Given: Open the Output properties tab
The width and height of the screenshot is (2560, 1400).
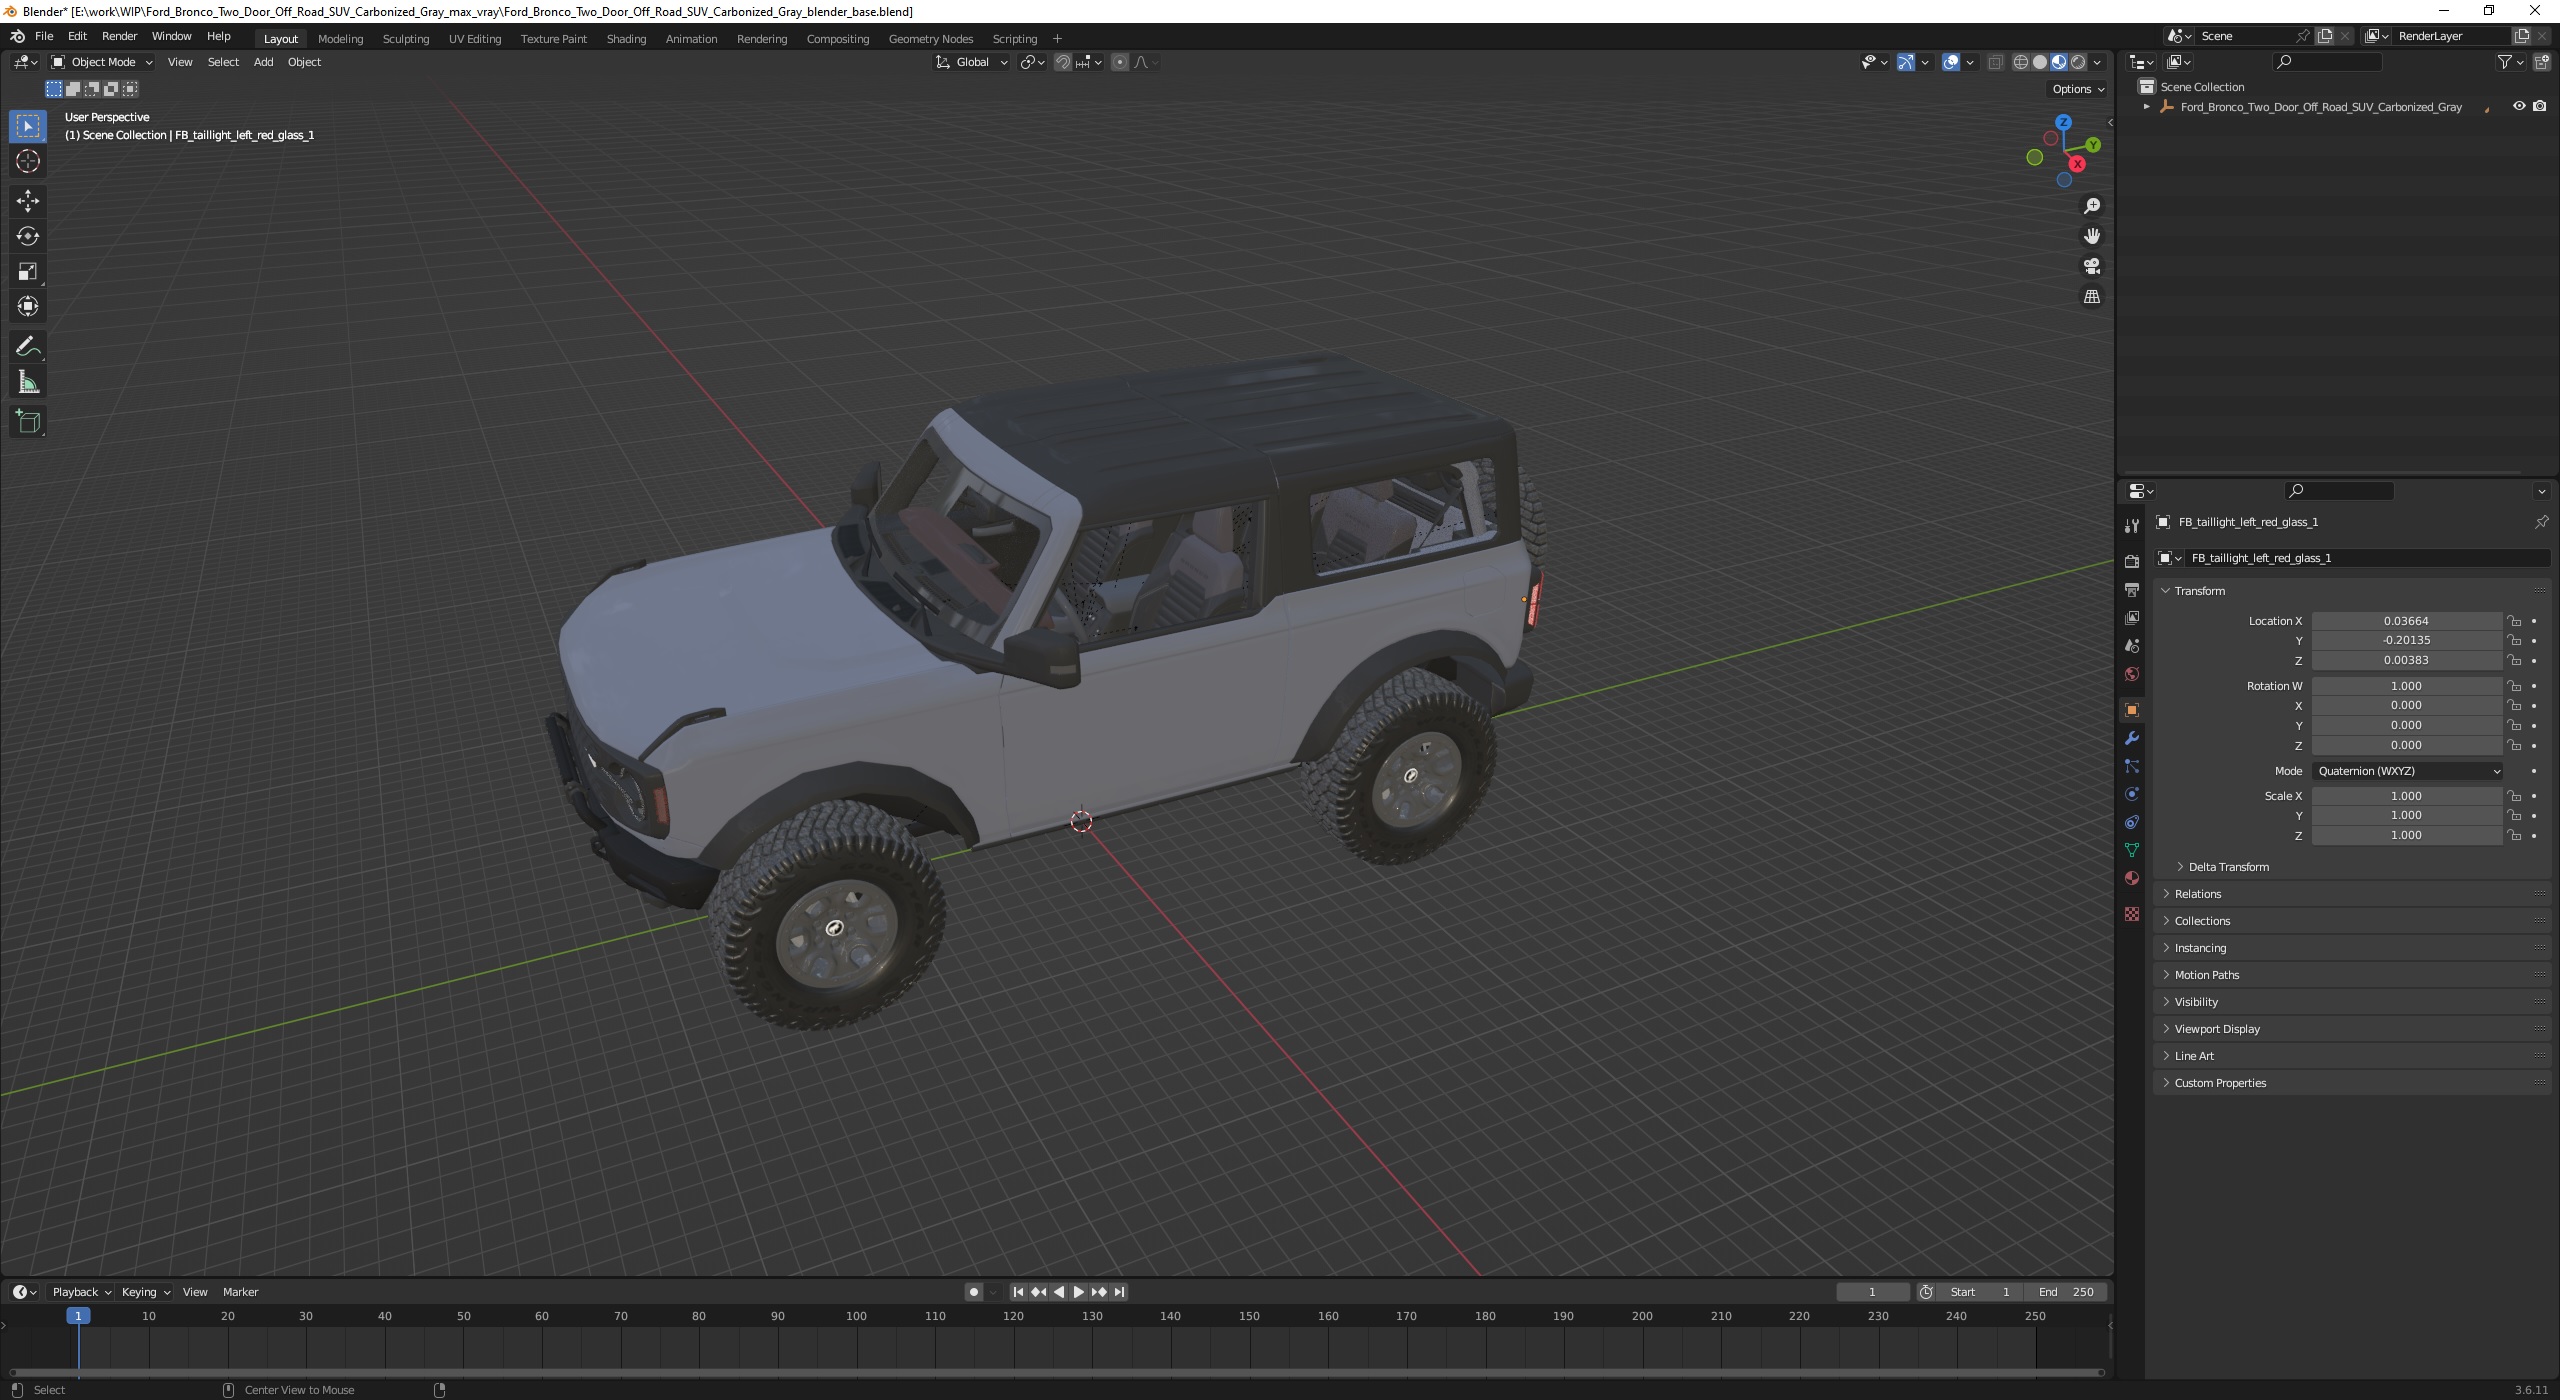Looking at the screenshot, I should click(x=2132, y=590).
